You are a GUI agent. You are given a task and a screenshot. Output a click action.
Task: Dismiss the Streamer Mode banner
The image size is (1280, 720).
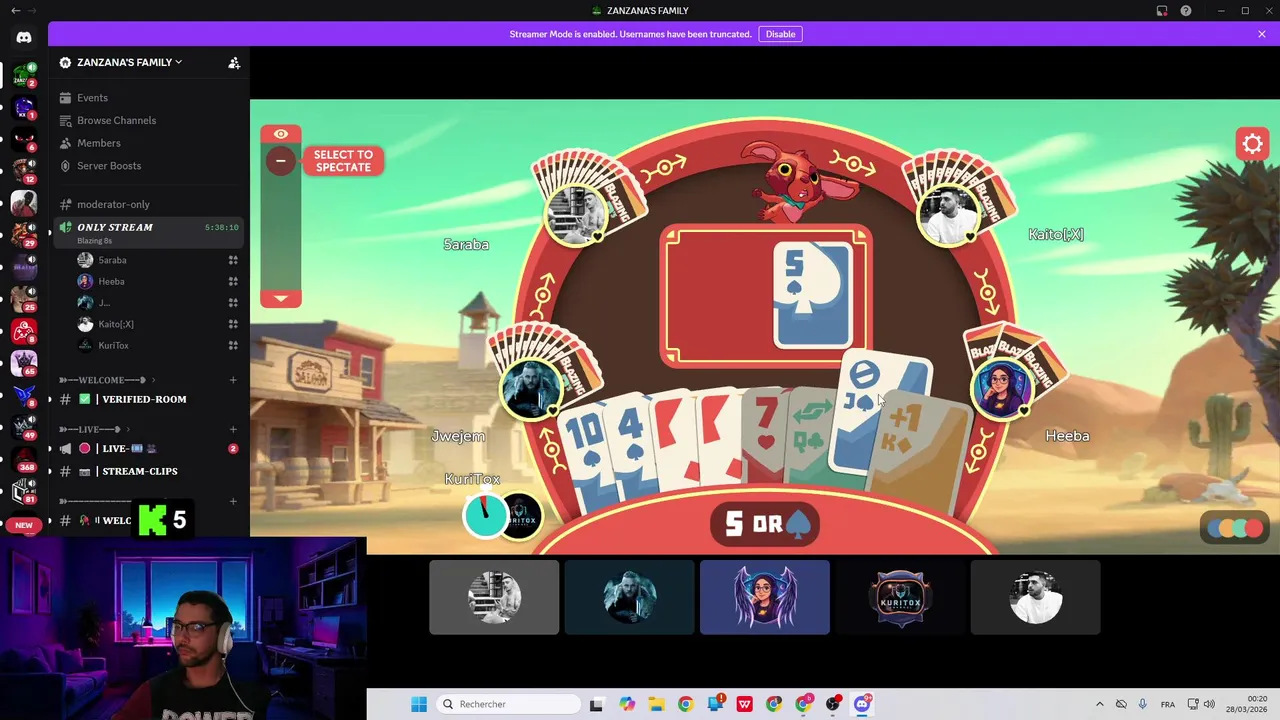click(x=1261, y=34)
